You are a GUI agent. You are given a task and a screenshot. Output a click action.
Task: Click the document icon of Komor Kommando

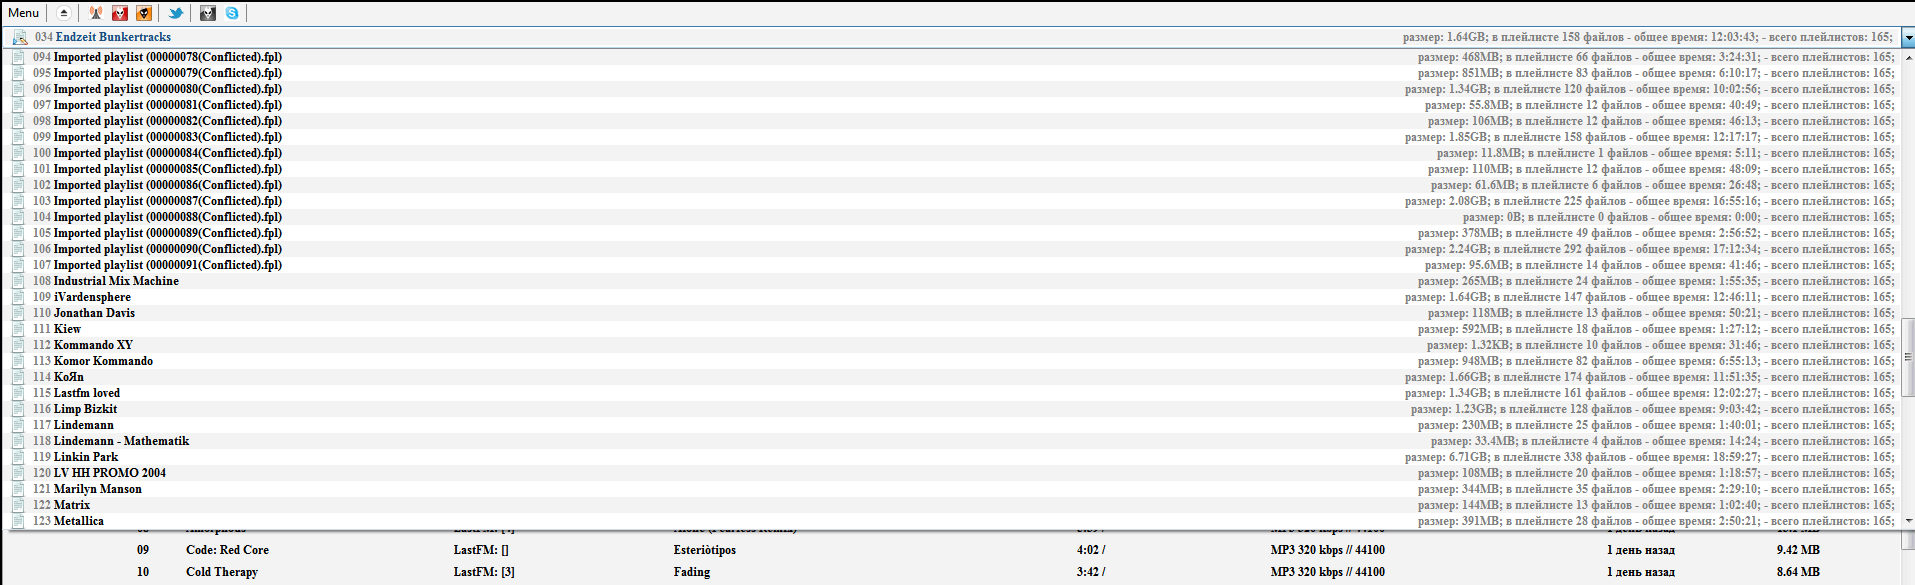[18, 361]
